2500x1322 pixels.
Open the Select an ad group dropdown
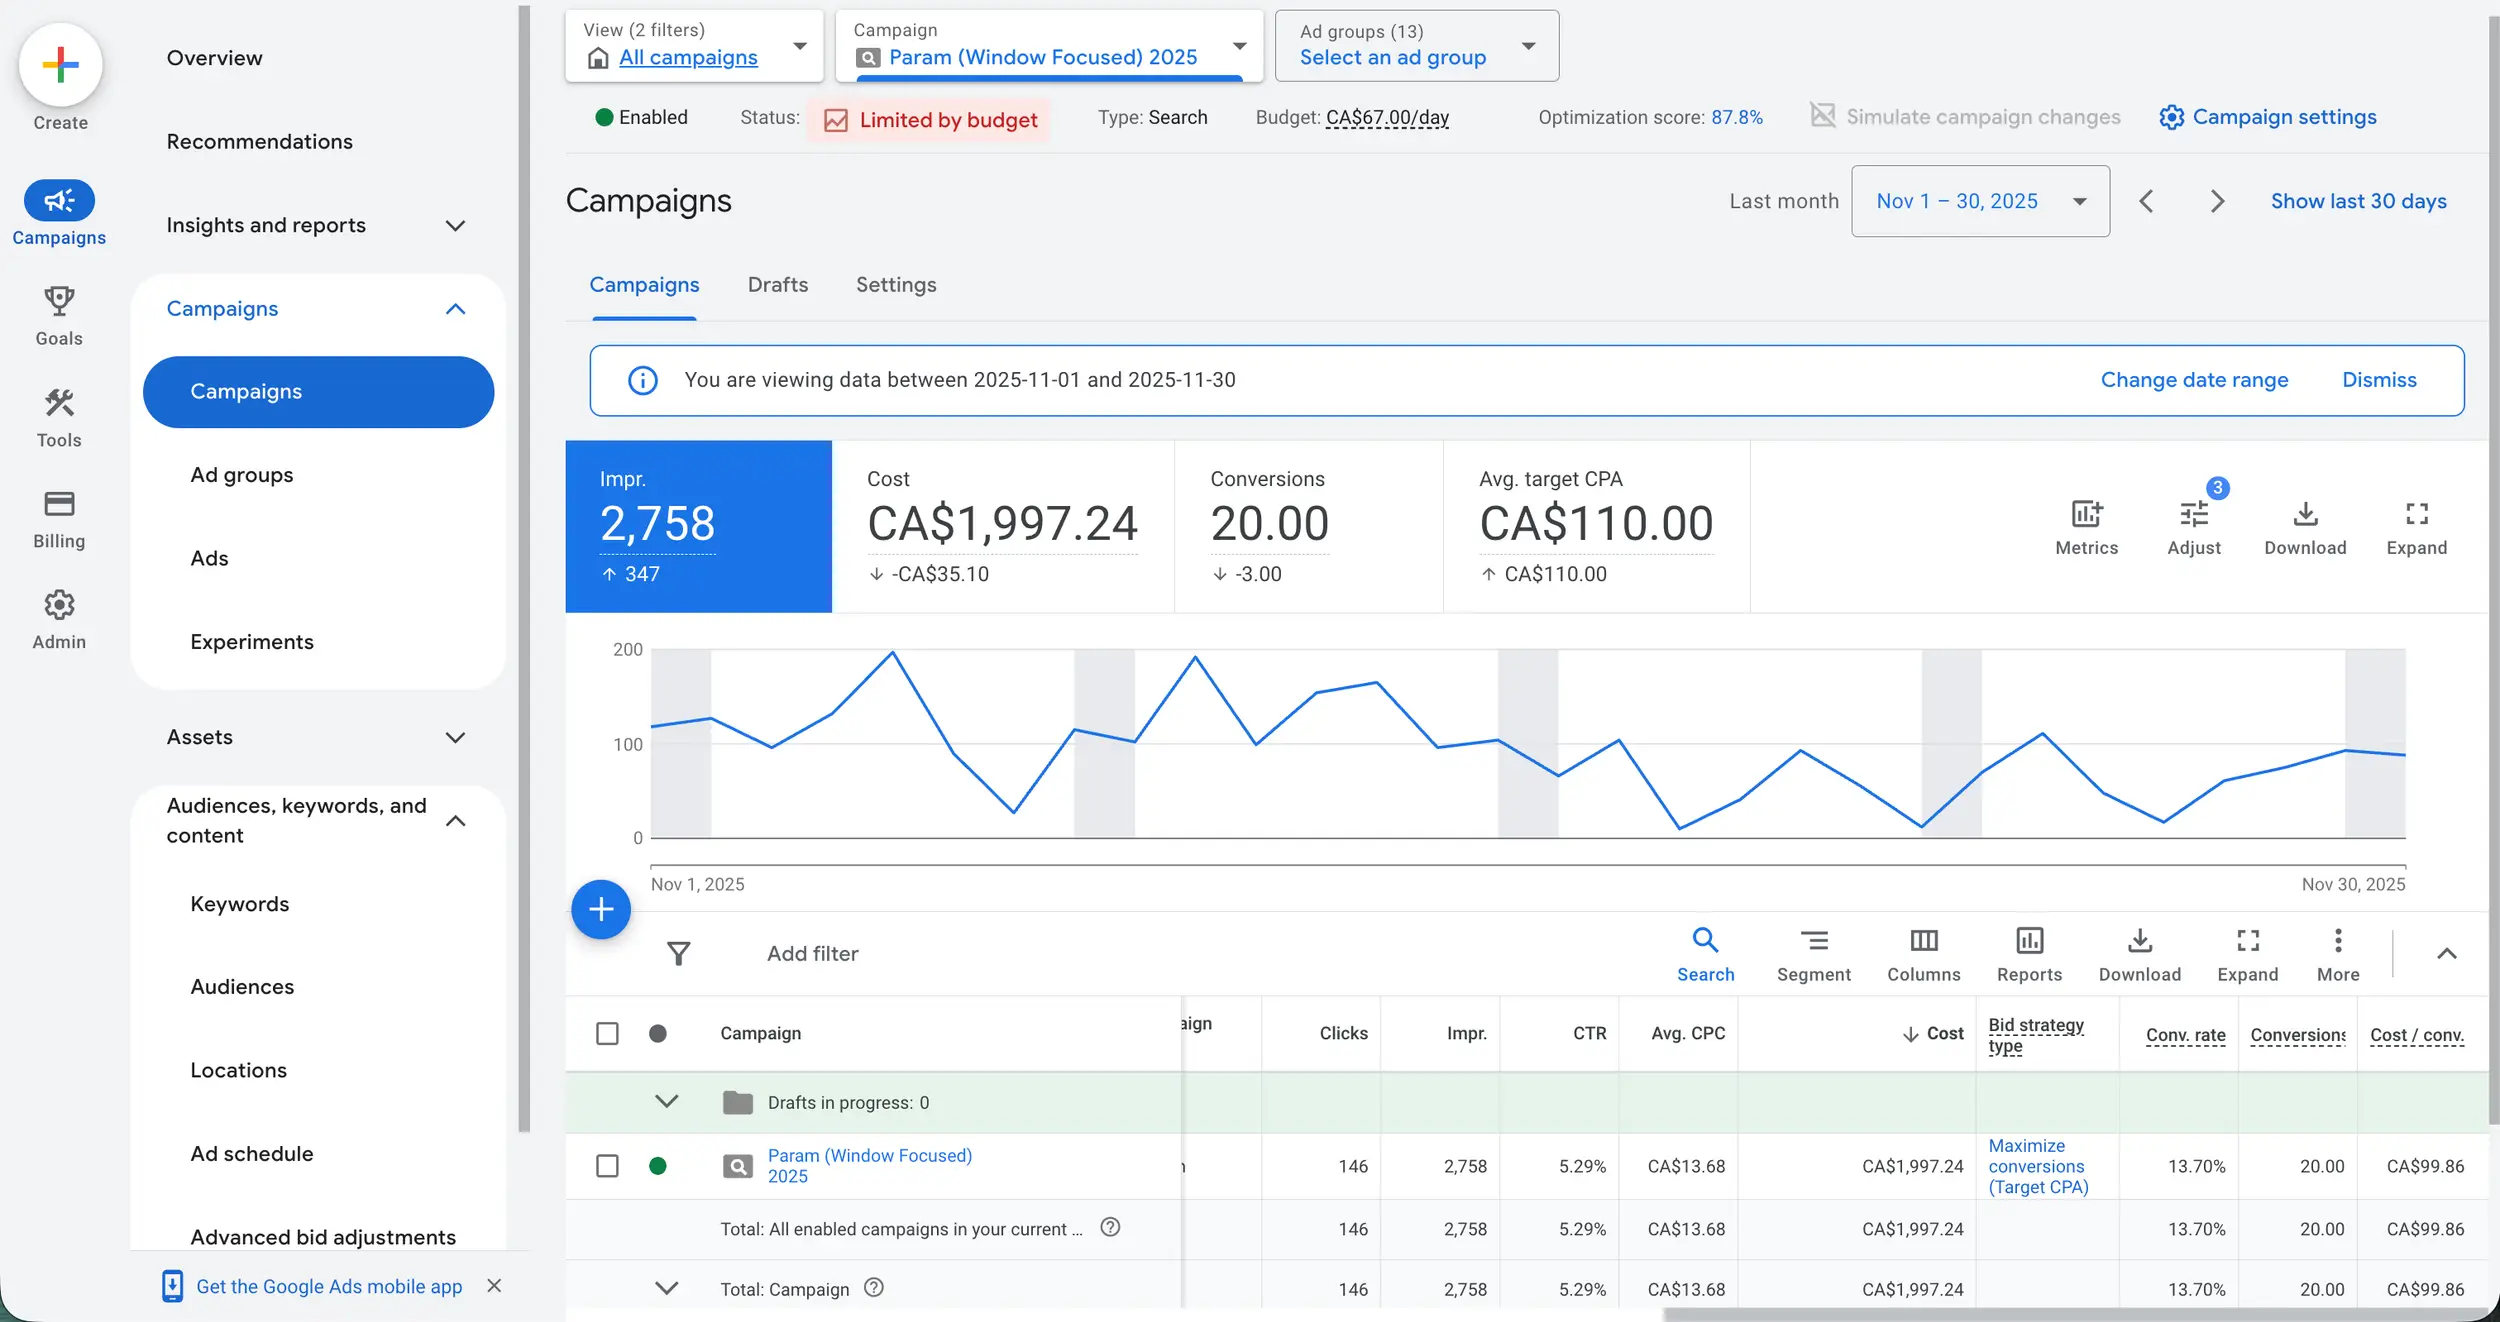[1416, 46]
